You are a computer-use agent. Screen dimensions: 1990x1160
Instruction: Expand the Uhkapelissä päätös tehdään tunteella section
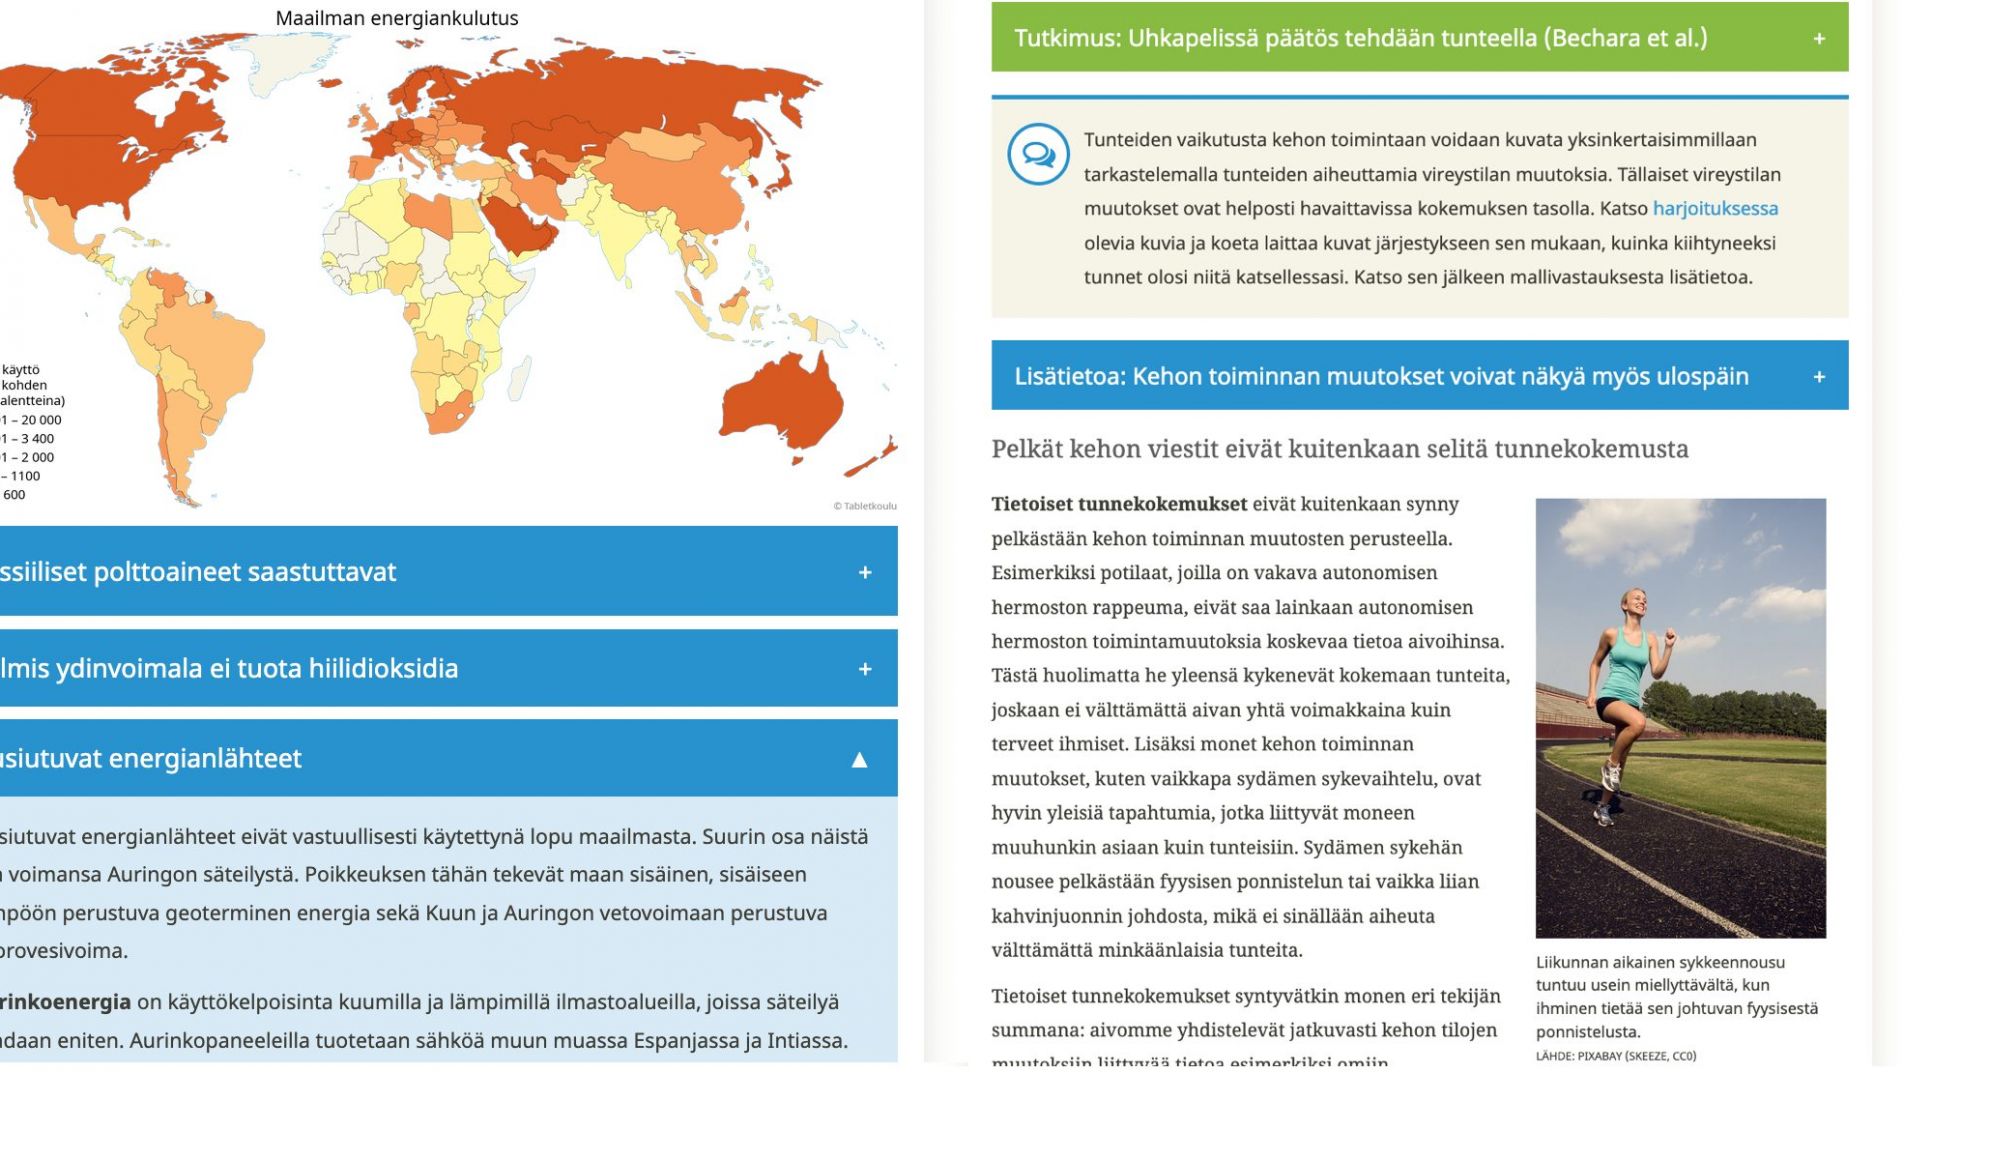(1360, 38)
